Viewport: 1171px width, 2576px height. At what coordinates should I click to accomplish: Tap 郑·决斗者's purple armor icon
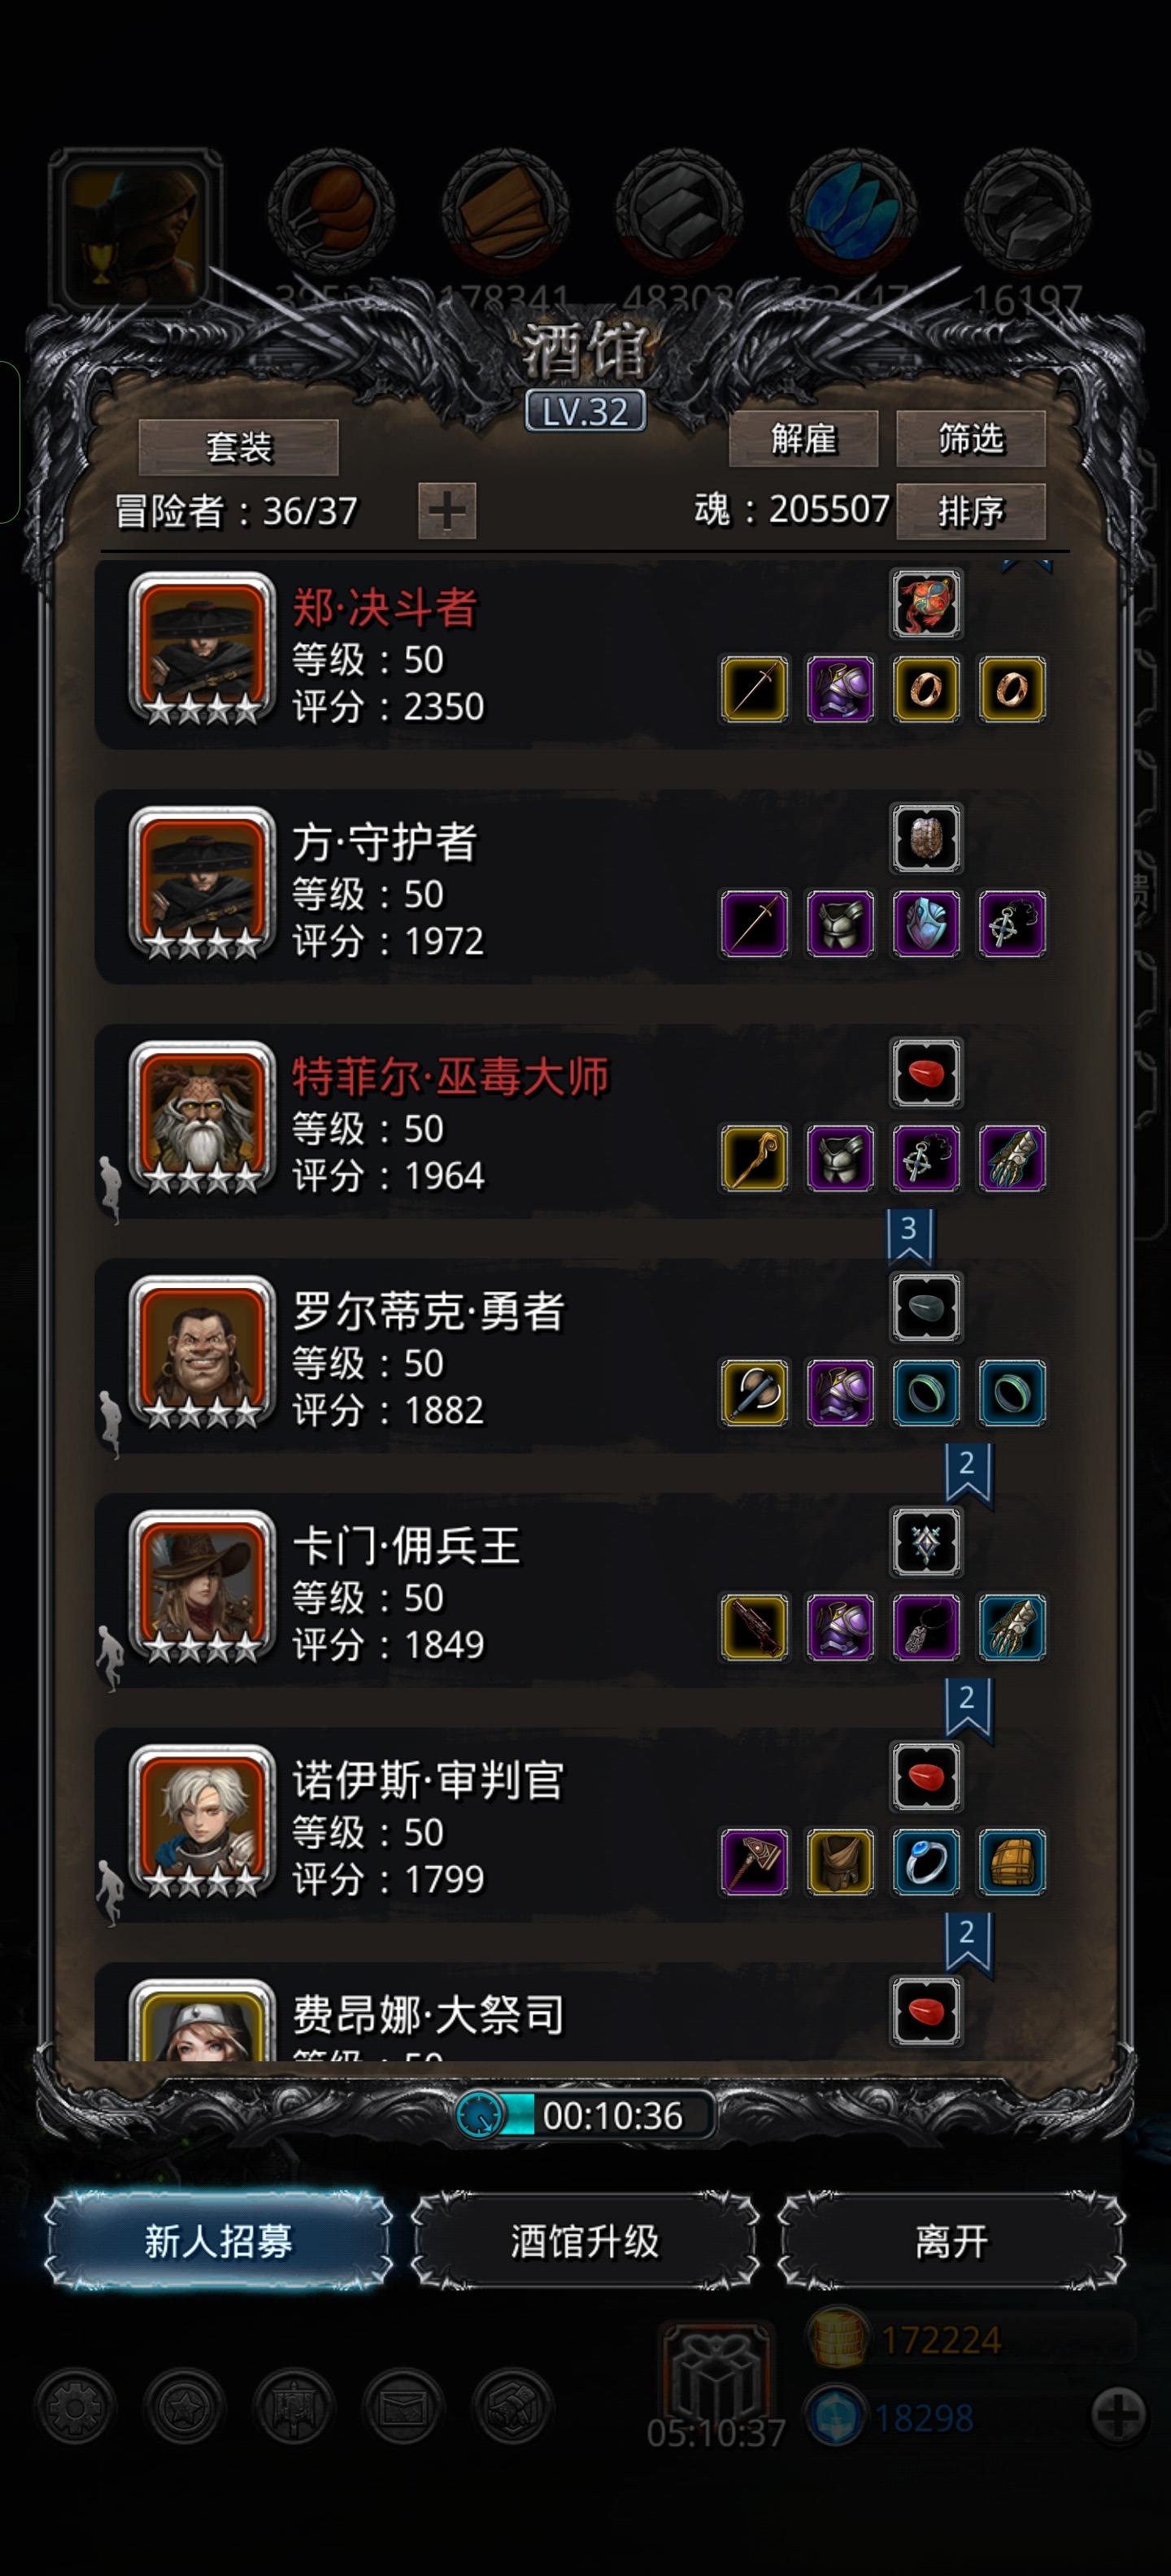[840, 689]
